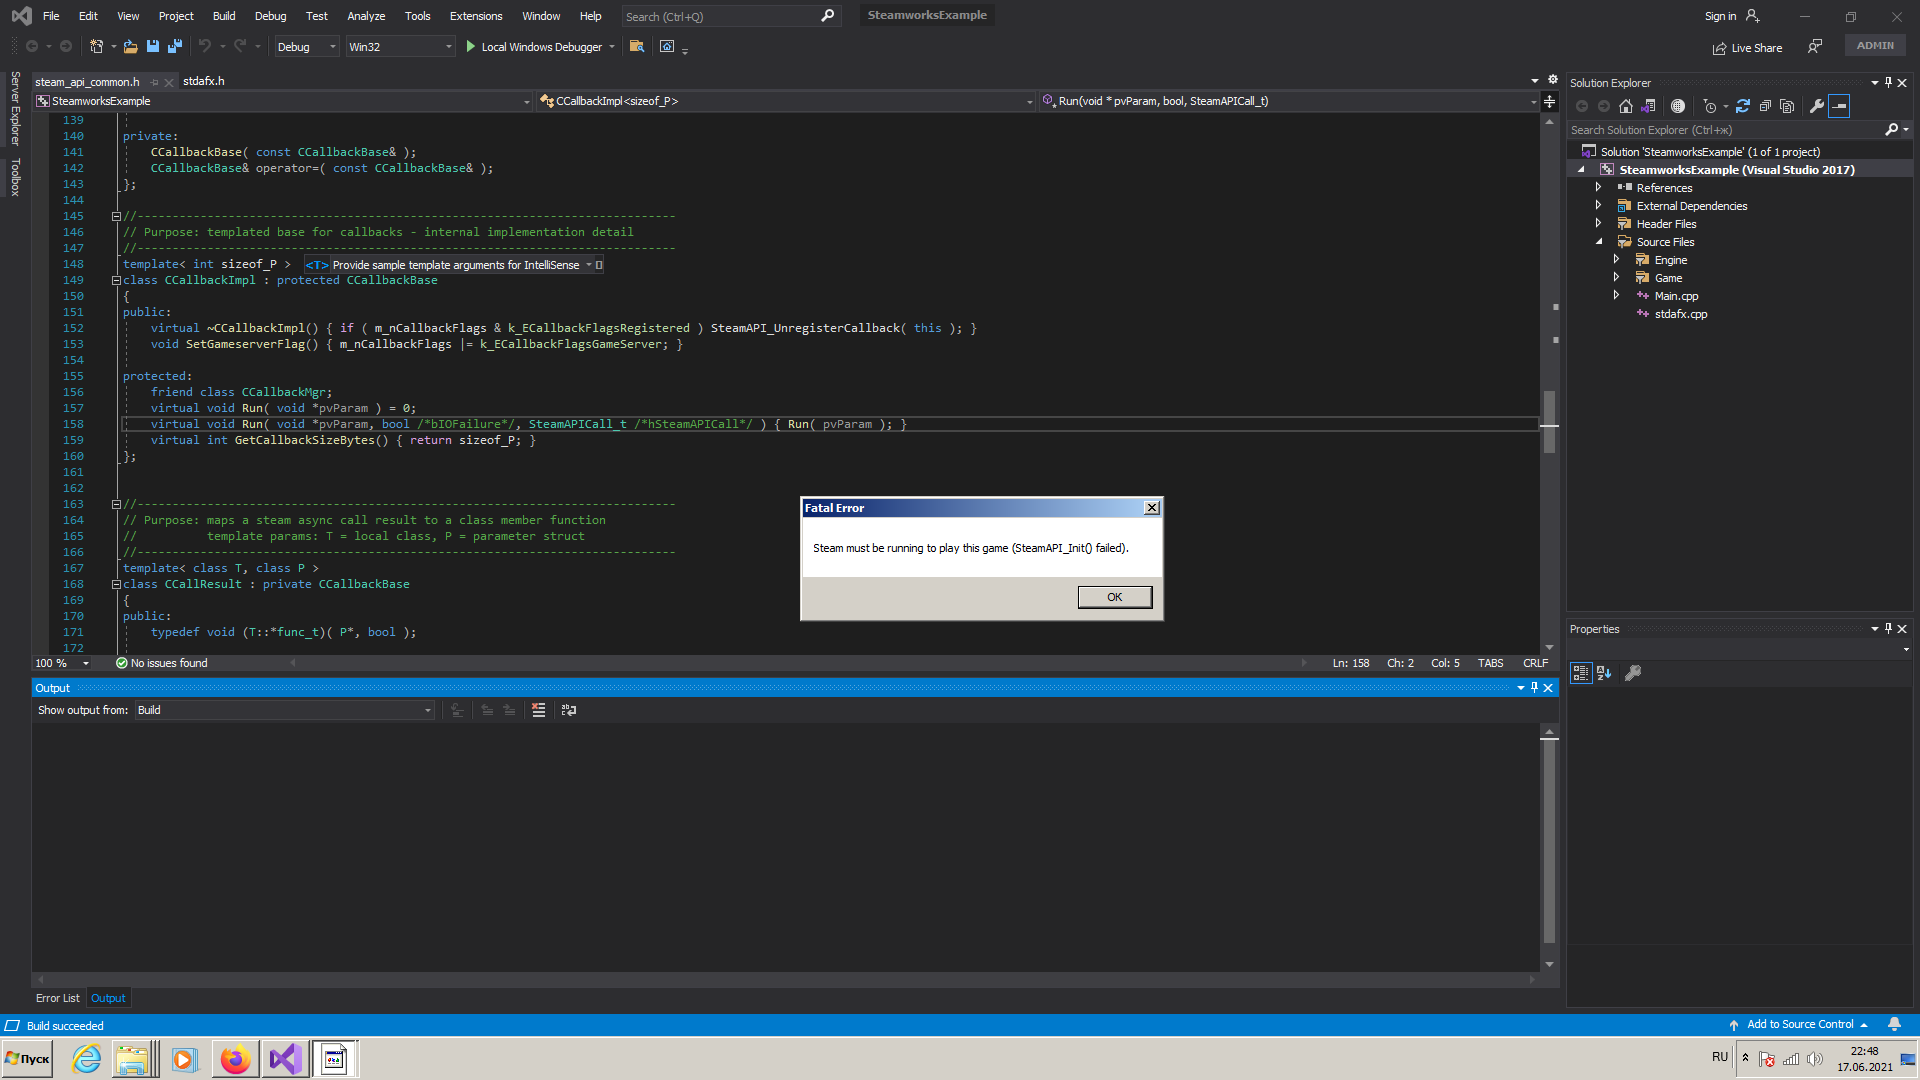Click the Solution Explorer Home icon
This screenshot has width=1920, height=1080.
[1626, 106]
